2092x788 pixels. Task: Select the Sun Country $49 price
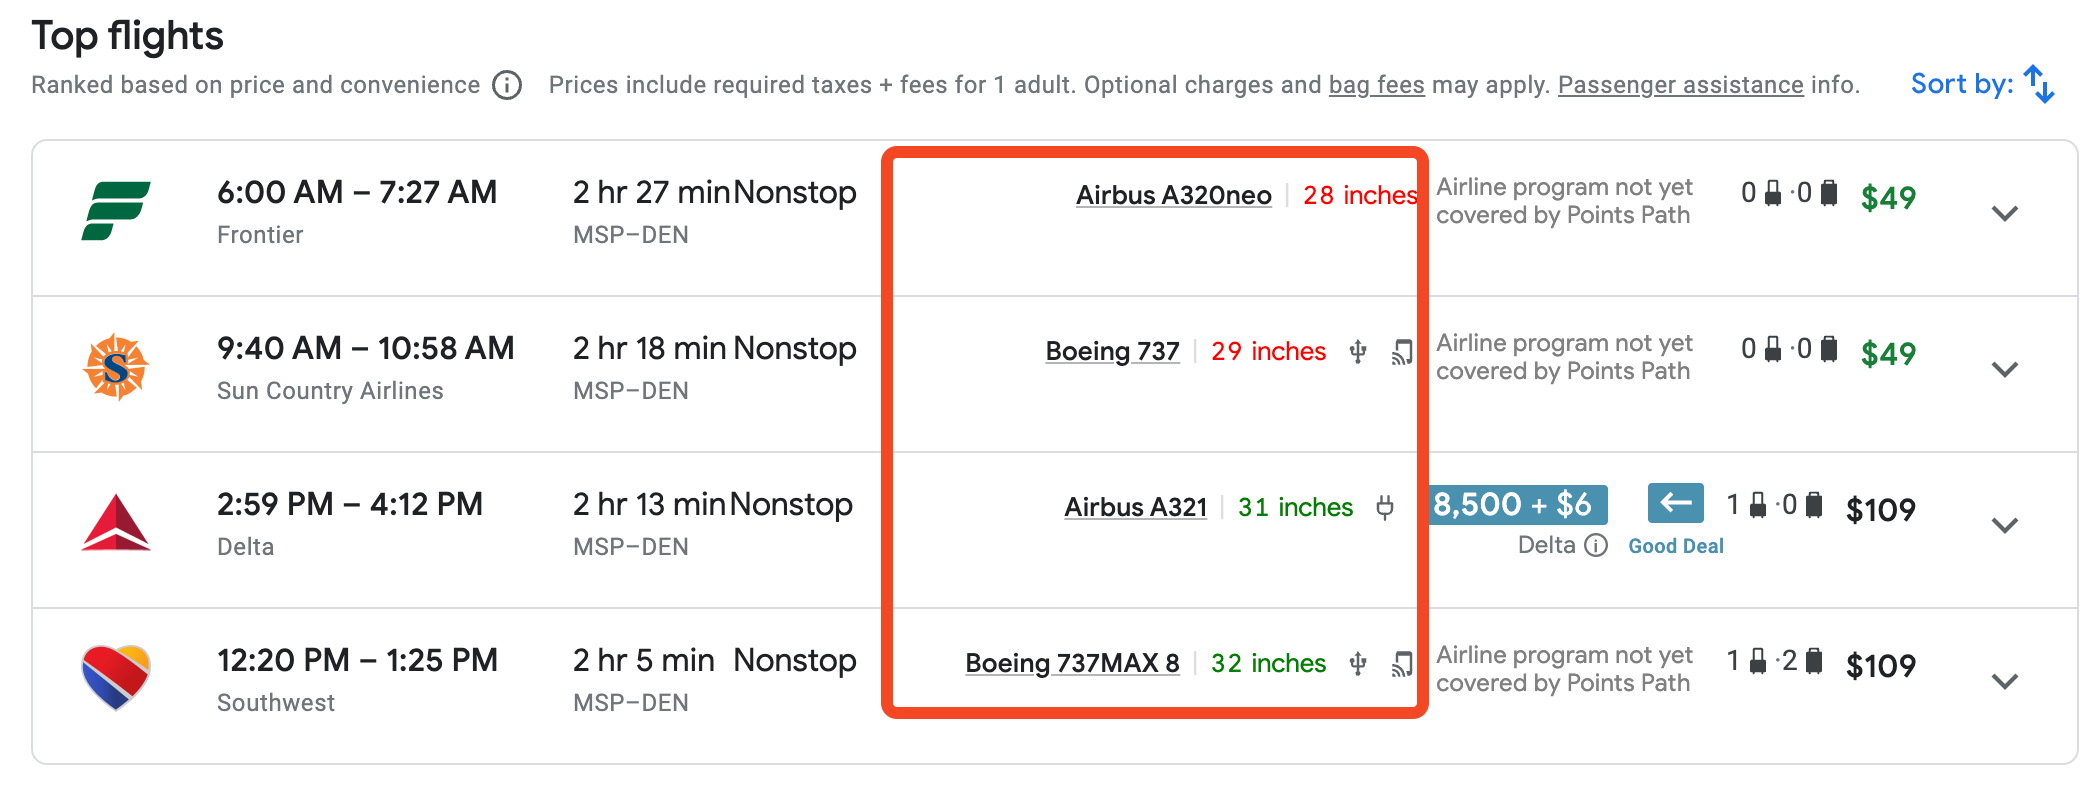[1888, 353]
